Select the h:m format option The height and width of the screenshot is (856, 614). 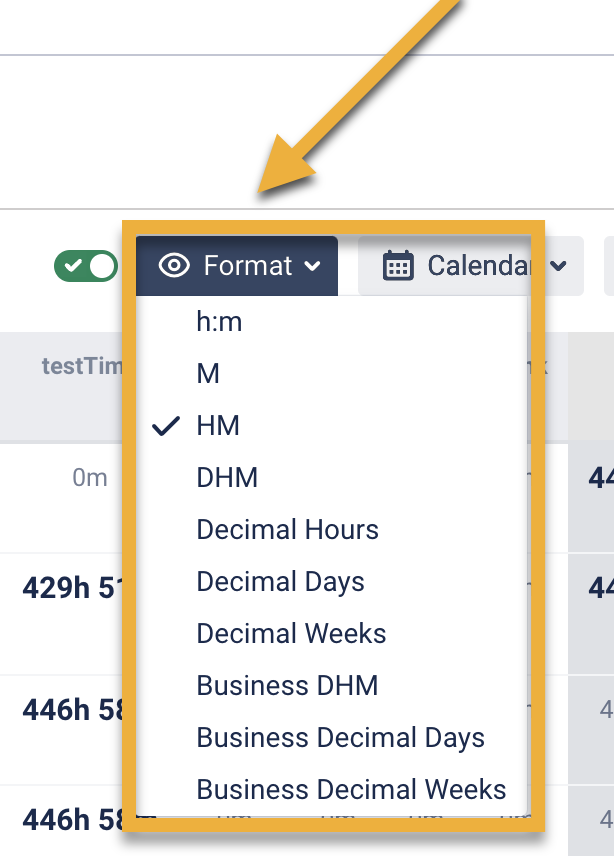click(x=220, y=322)
